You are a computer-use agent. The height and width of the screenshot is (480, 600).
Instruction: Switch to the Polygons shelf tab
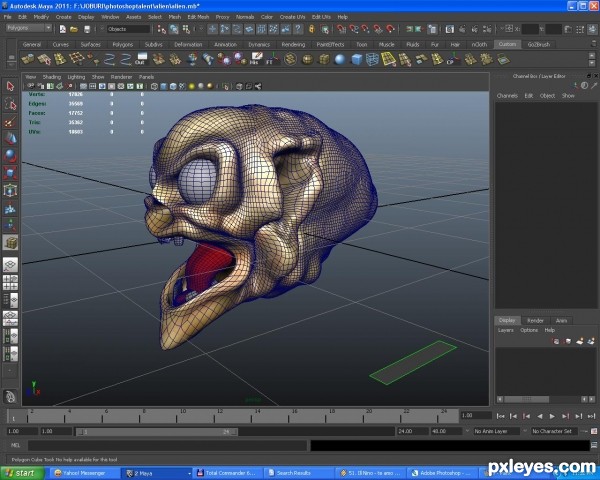point(122,44)
